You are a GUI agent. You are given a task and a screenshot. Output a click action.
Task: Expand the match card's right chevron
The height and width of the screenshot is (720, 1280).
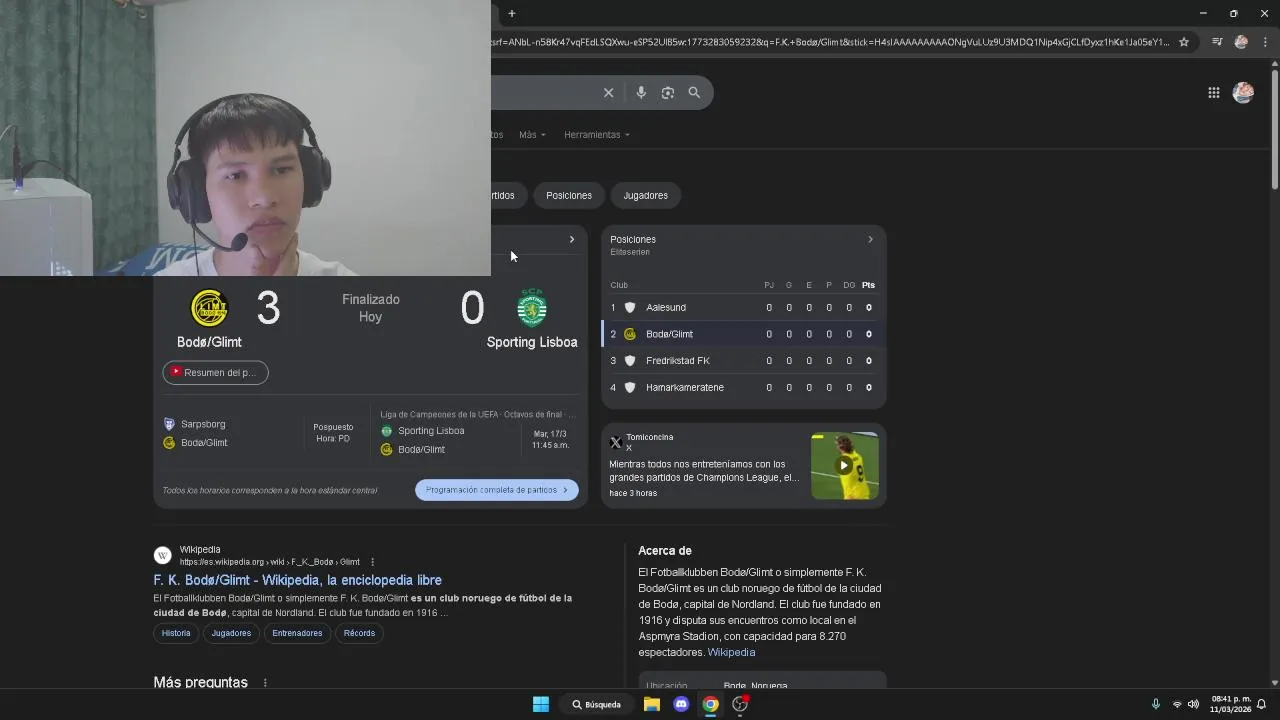pos(572,240)
